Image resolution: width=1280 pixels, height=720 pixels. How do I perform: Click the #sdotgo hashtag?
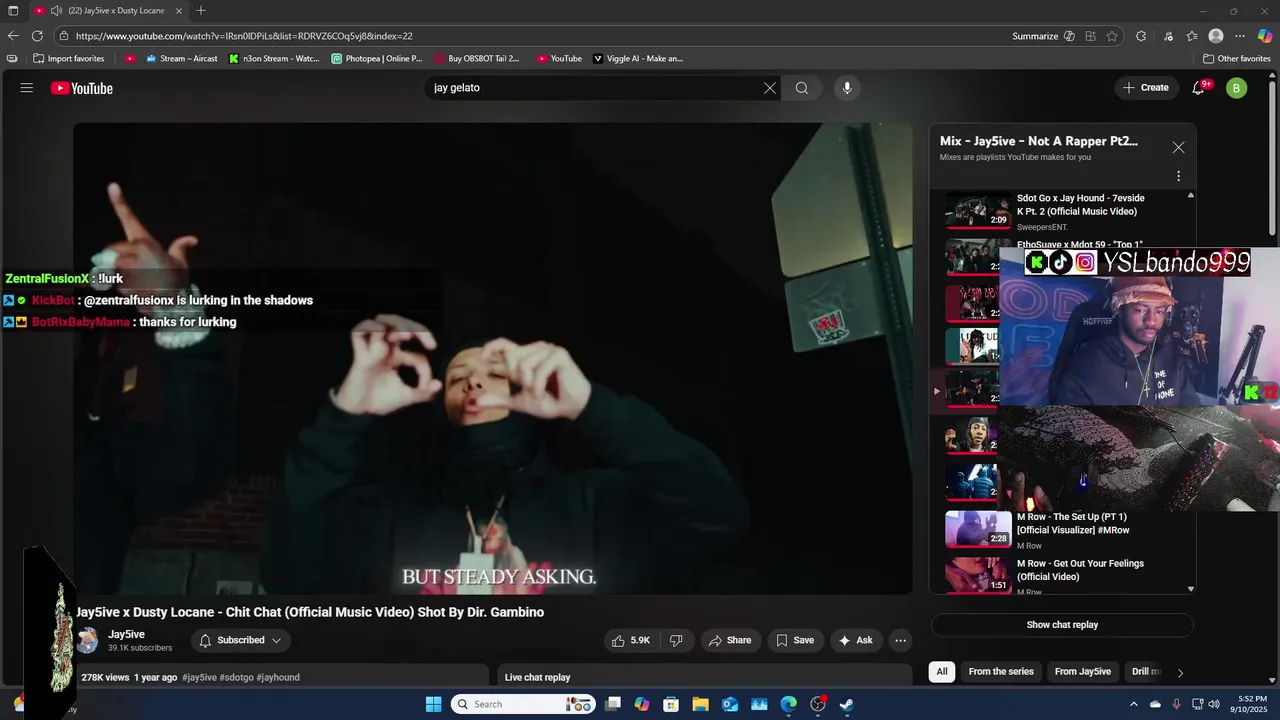tap(236, 677)
